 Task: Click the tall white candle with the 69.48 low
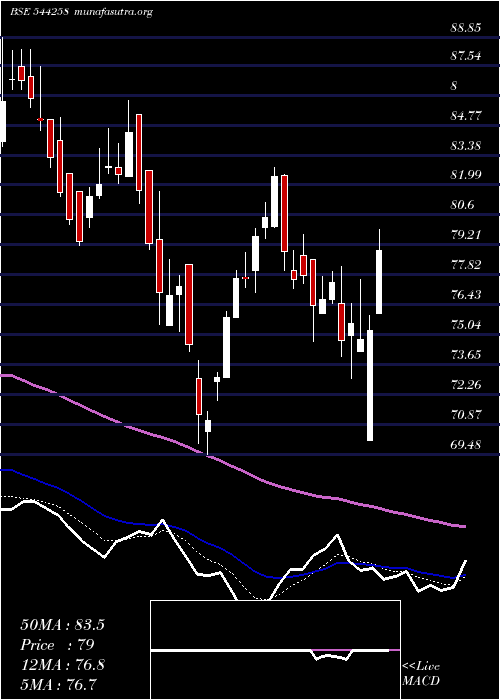click(370, 385)
